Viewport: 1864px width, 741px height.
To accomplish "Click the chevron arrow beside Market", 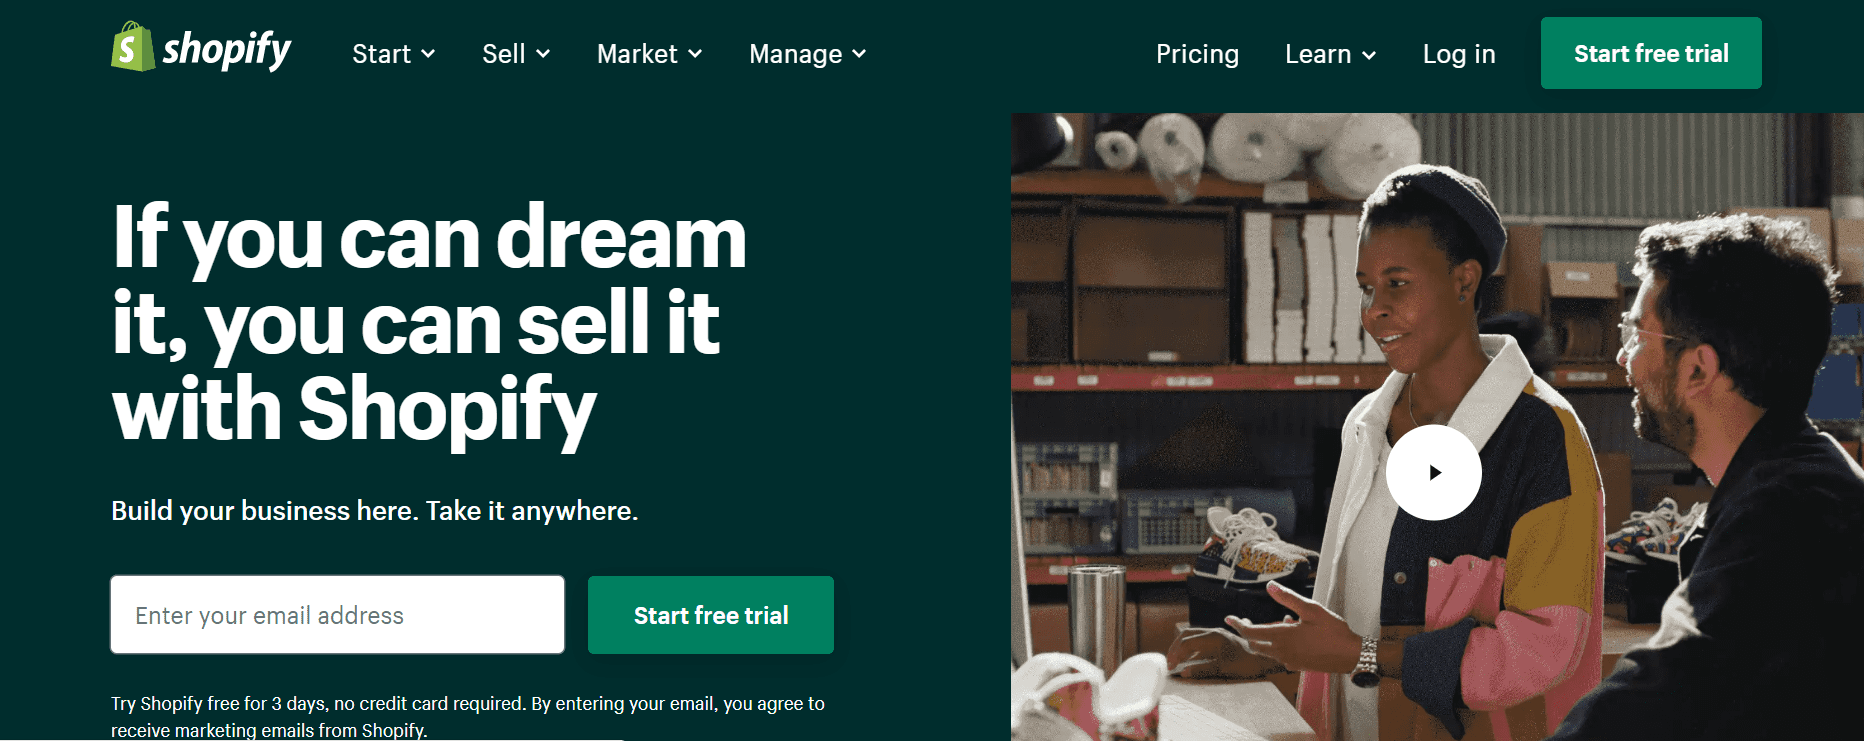I will click(695, 54).
